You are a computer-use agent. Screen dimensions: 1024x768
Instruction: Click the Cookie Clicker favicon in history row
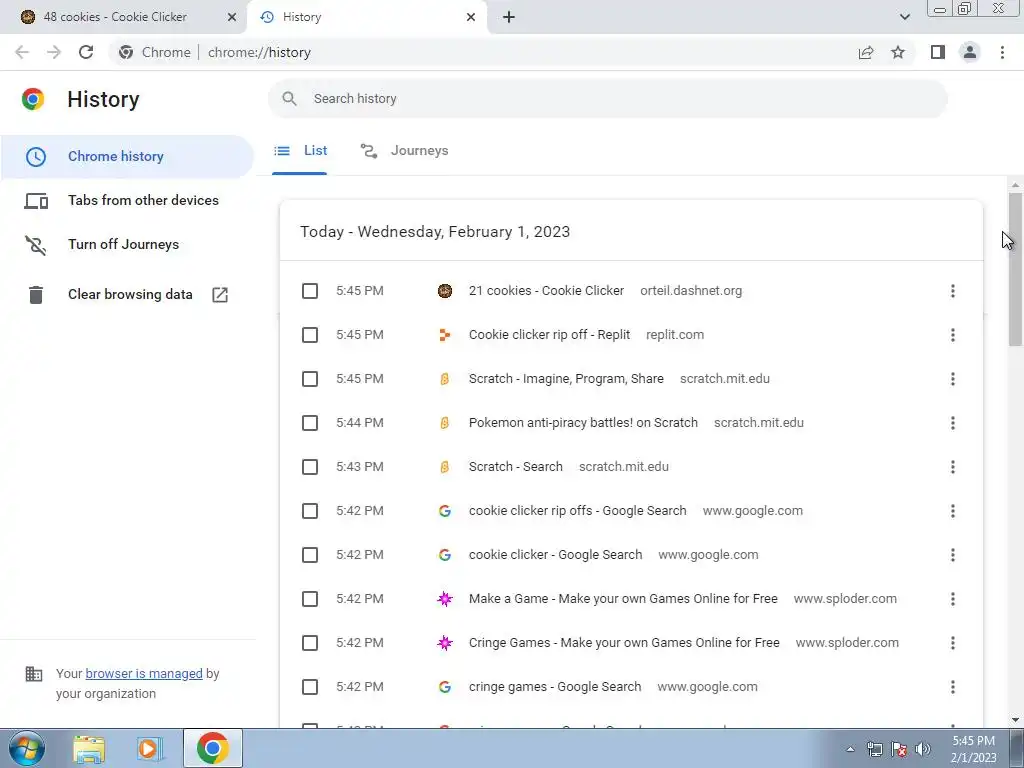(445, 291)
